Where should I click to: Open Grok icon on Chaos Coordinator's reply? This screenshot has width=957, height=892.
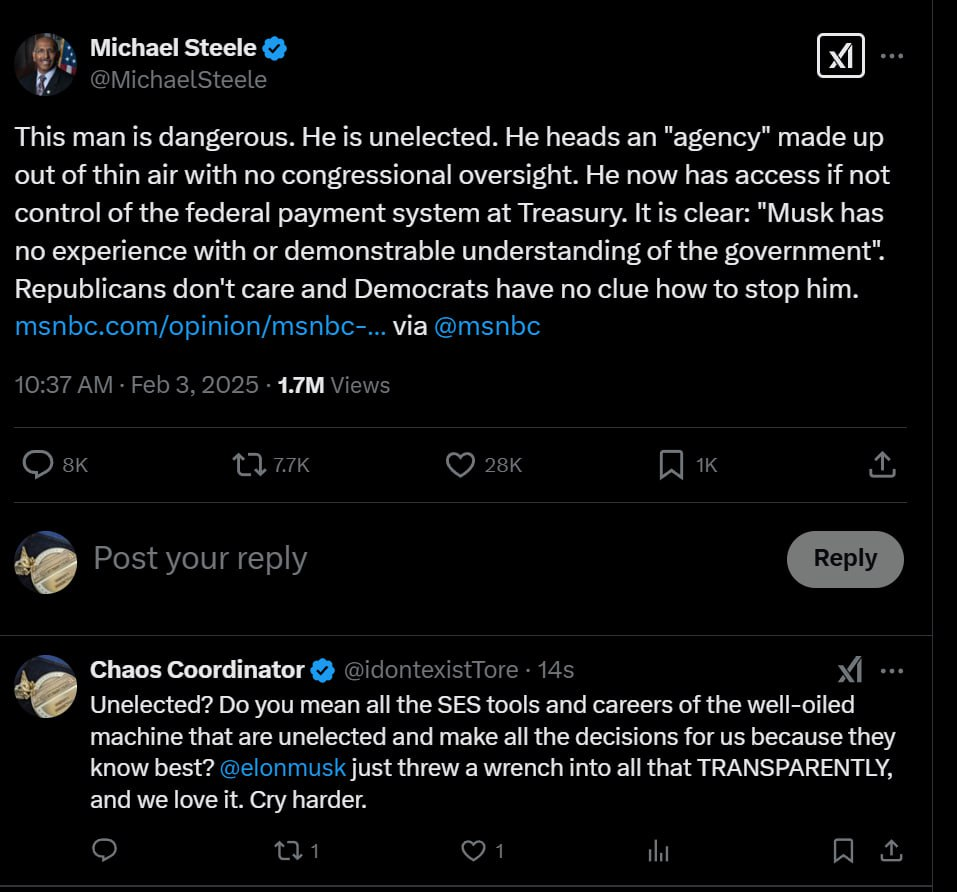click(849, 670)
